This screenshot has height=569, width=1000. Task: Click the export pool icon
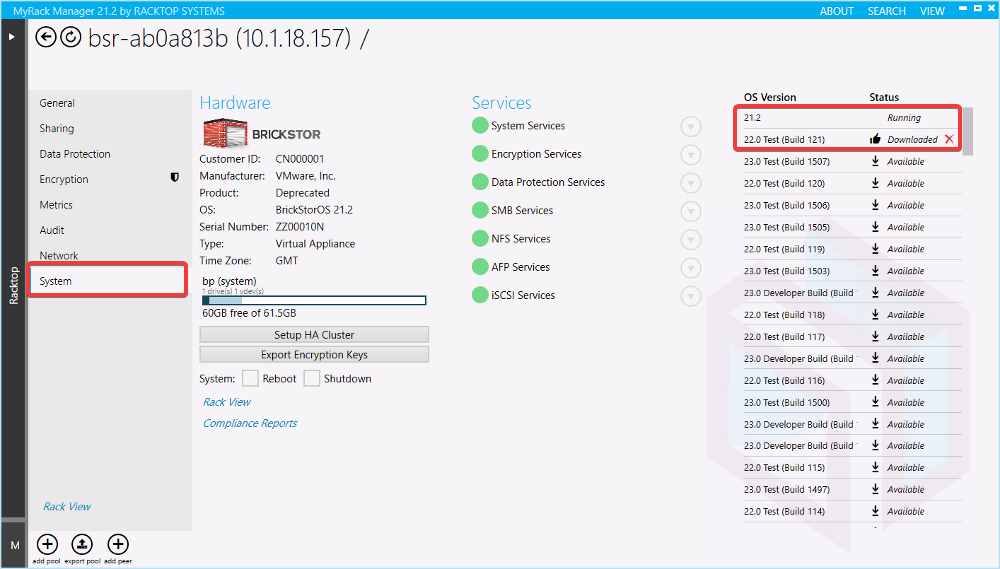(x=82, y=544)
